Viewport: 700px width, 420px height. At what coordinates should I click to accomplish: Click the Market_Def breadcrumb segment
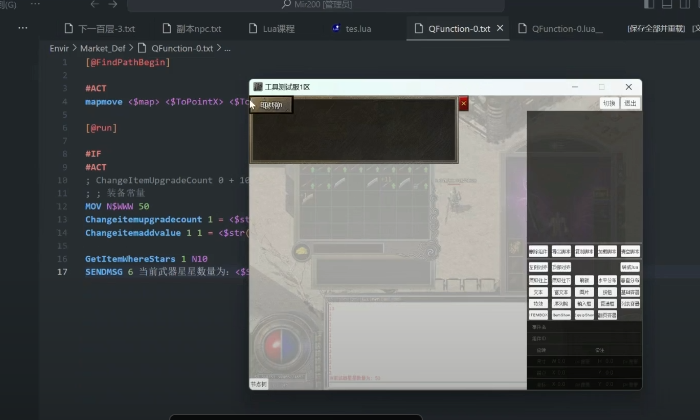point(104,47)
